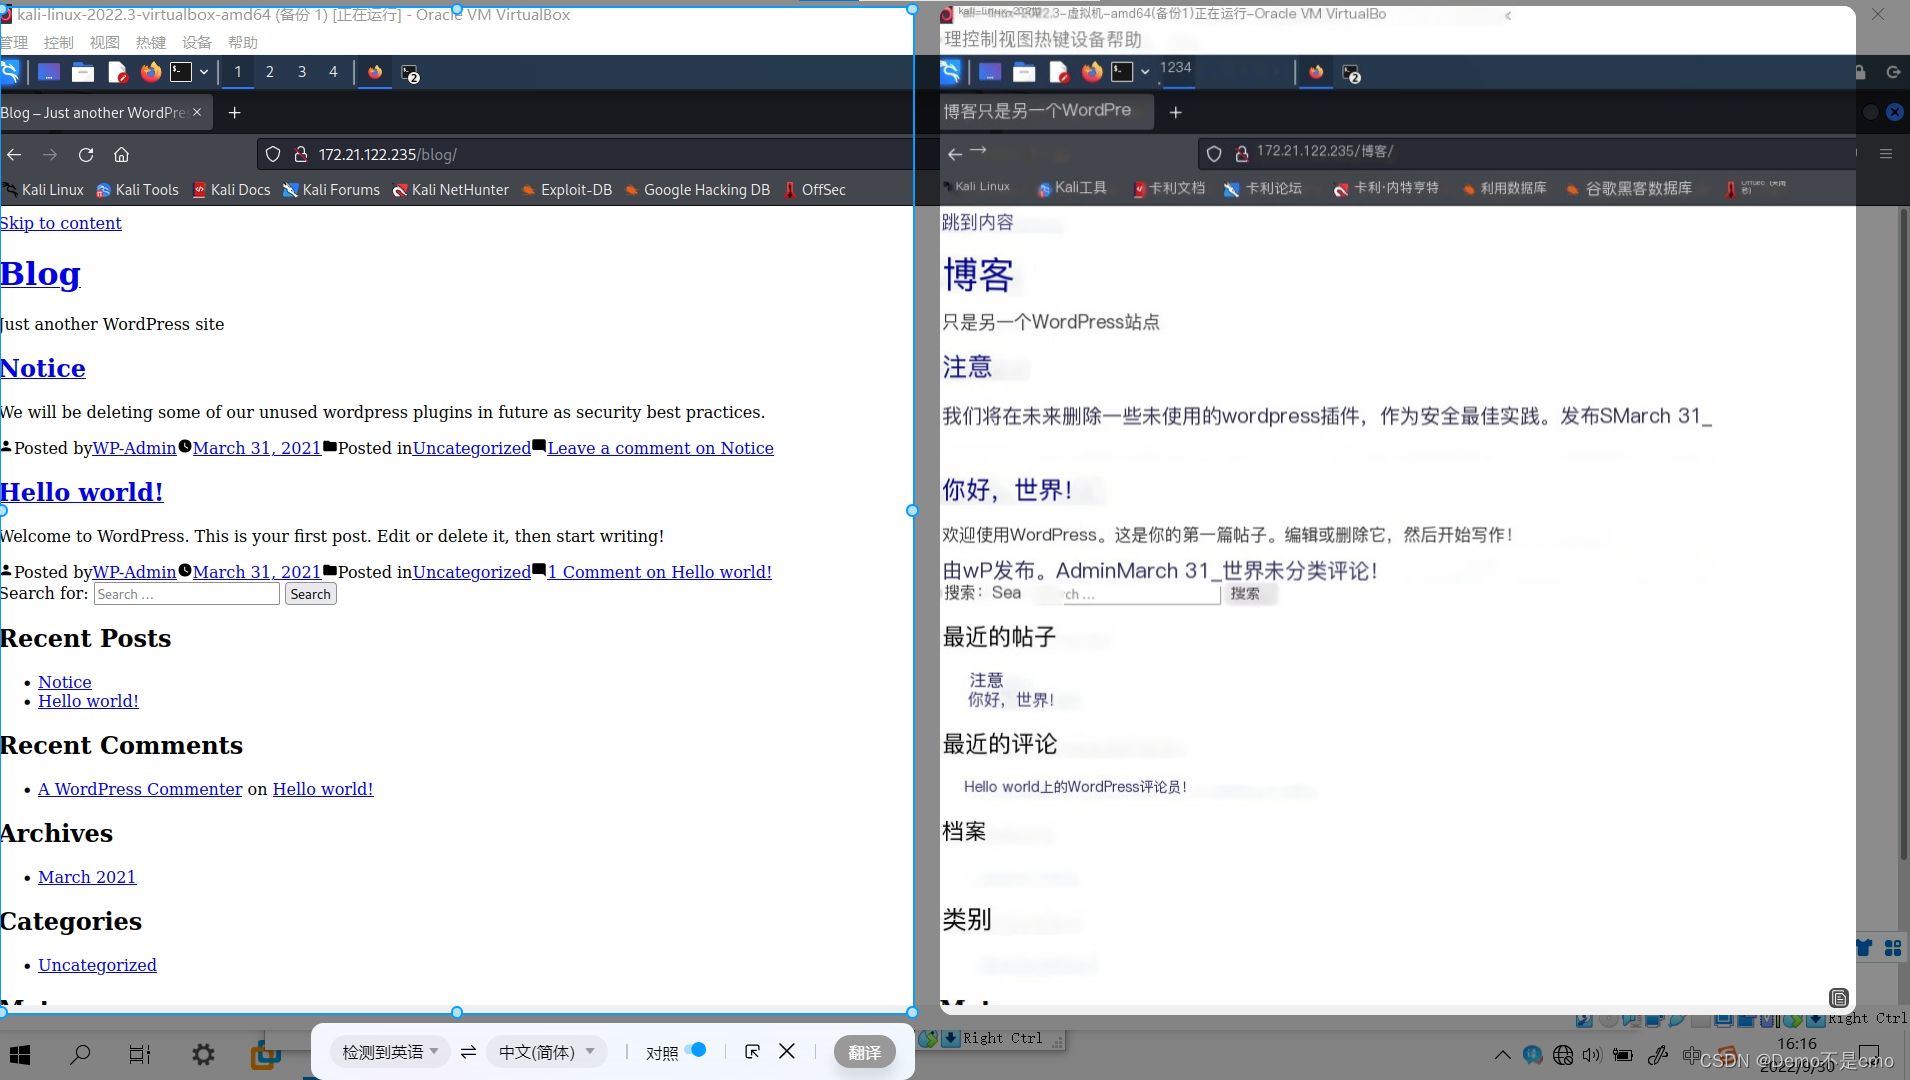Click the blog Search button
Screen dimensions: 1910x1080
(x=310, y=594)
